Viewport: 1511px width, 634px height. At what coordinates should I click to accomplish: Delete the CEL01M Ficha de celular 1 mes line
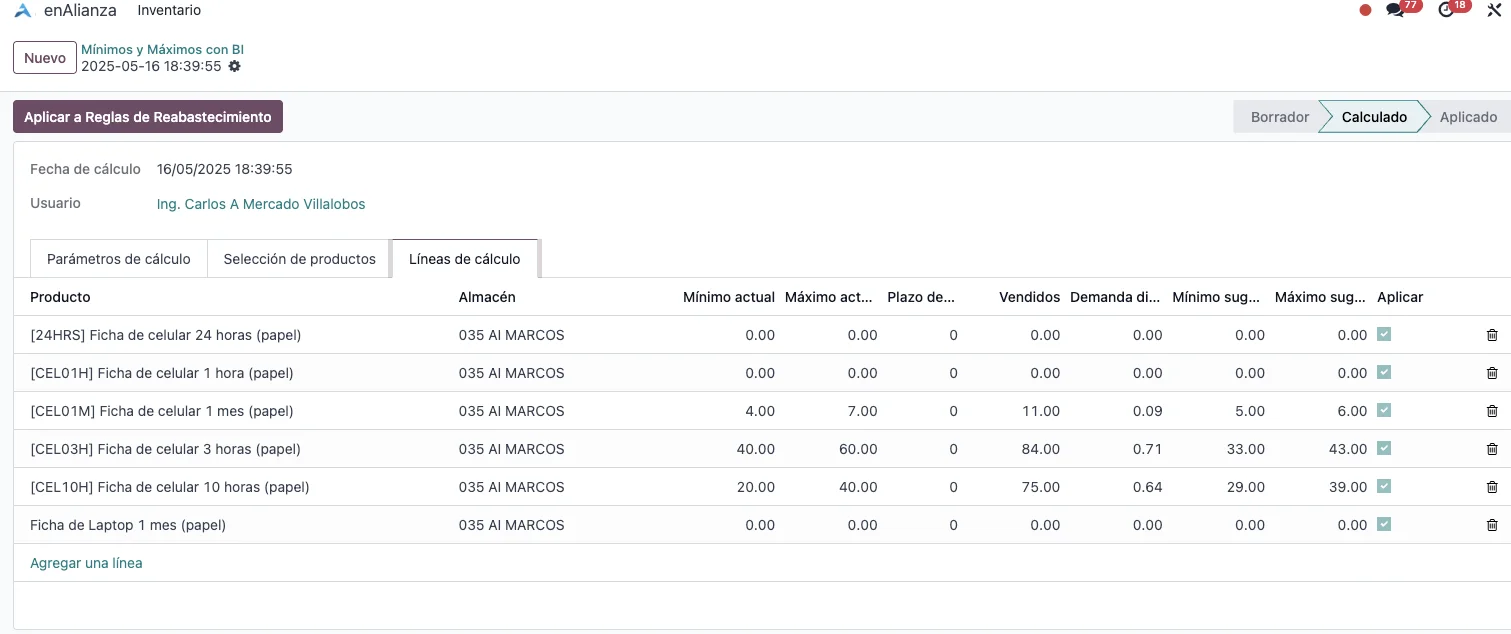[1492, 411]
